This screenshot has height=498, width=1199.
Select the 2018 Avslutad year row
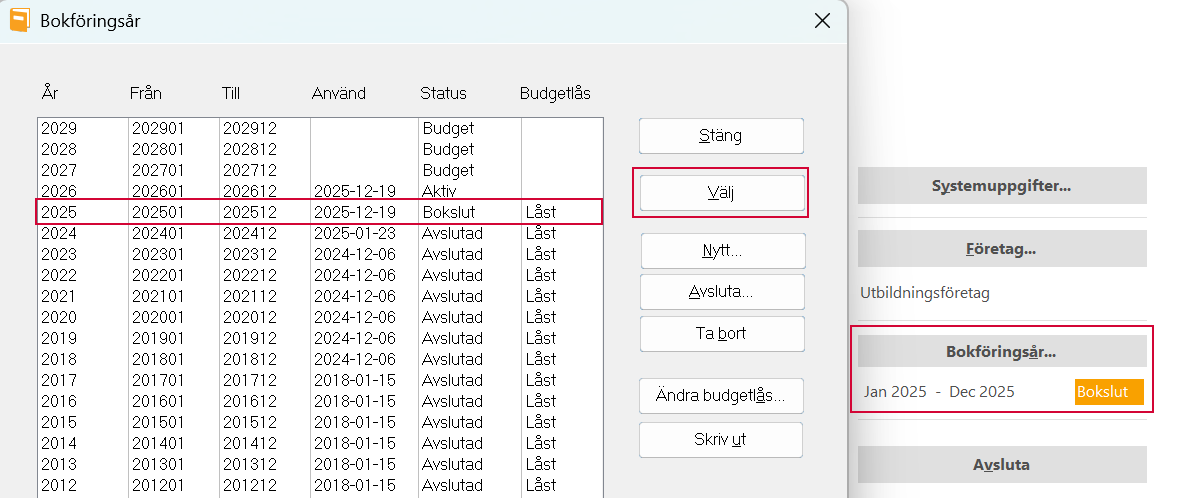(319, 359)
